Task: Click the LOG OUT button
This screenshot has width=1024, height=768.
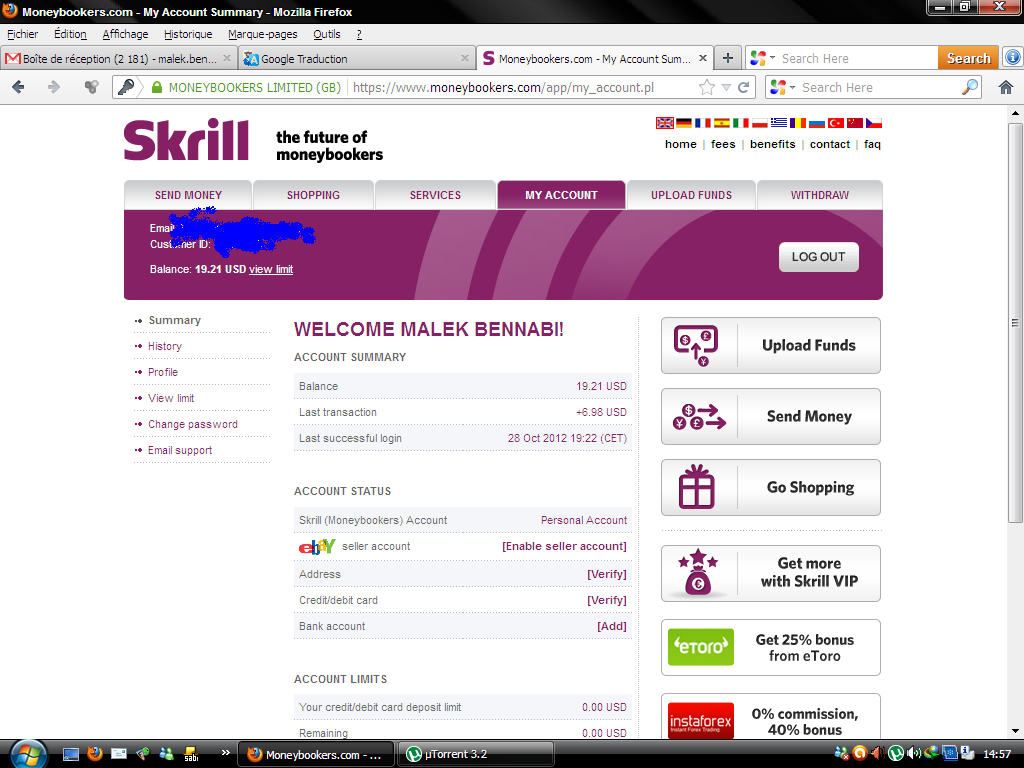Action: (818, 257)
